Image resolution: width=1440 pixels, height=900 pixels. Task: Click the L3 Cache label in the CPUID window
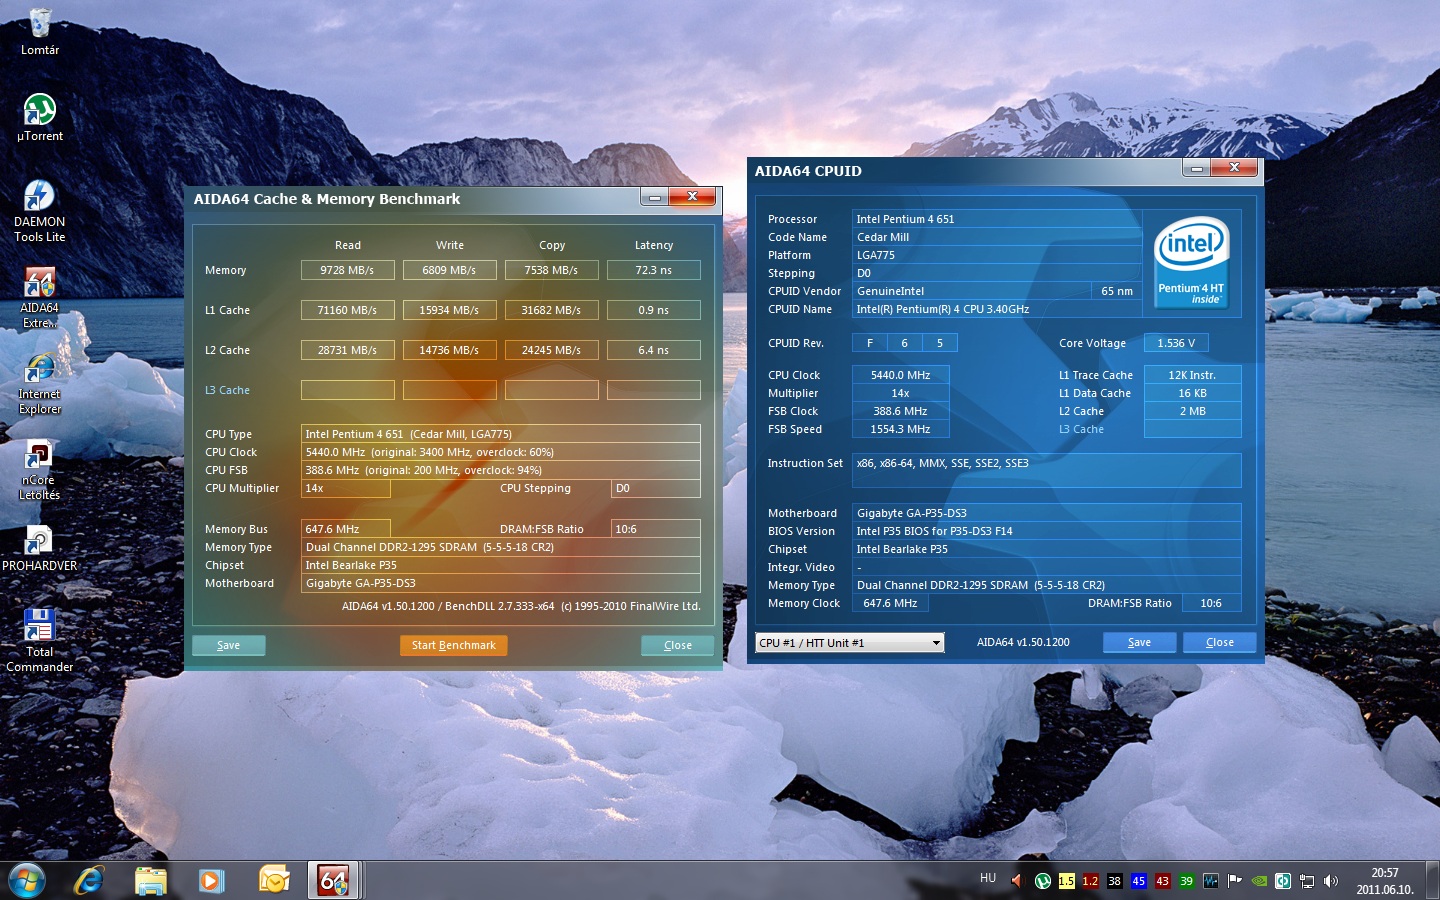(1082, 429)
